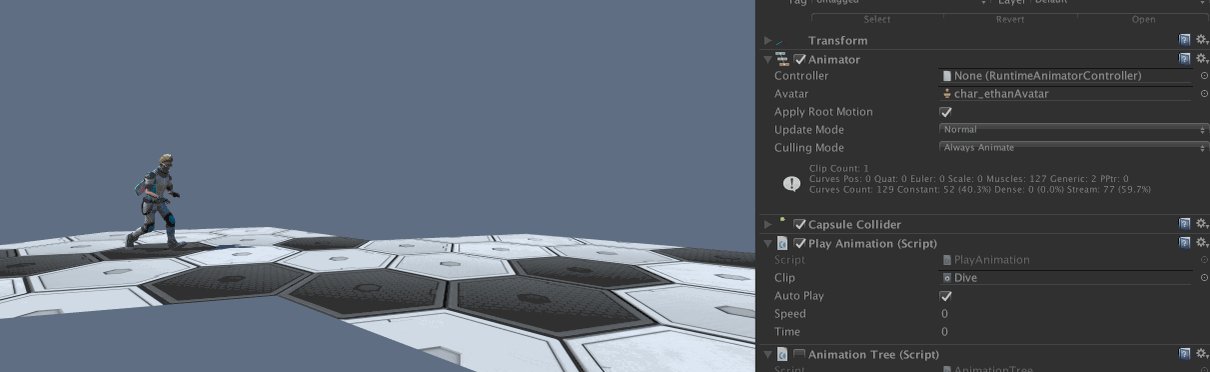The height and width of the screenshot is (372, 1210).
Task: Click the warning info icon beside Clip Count
Action: pyautogui.click(x=791, y=183)
